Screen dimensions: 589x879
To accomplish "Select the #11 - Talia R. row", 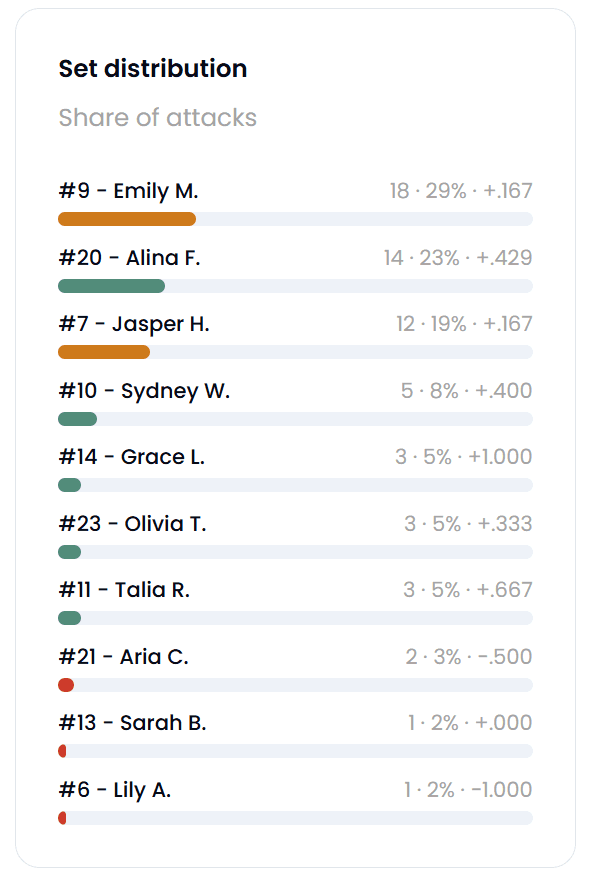I will (295, 602).
